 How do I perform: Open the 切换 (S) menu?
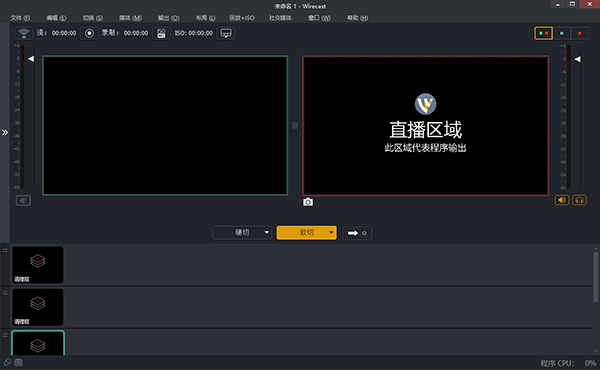point(93,18)
